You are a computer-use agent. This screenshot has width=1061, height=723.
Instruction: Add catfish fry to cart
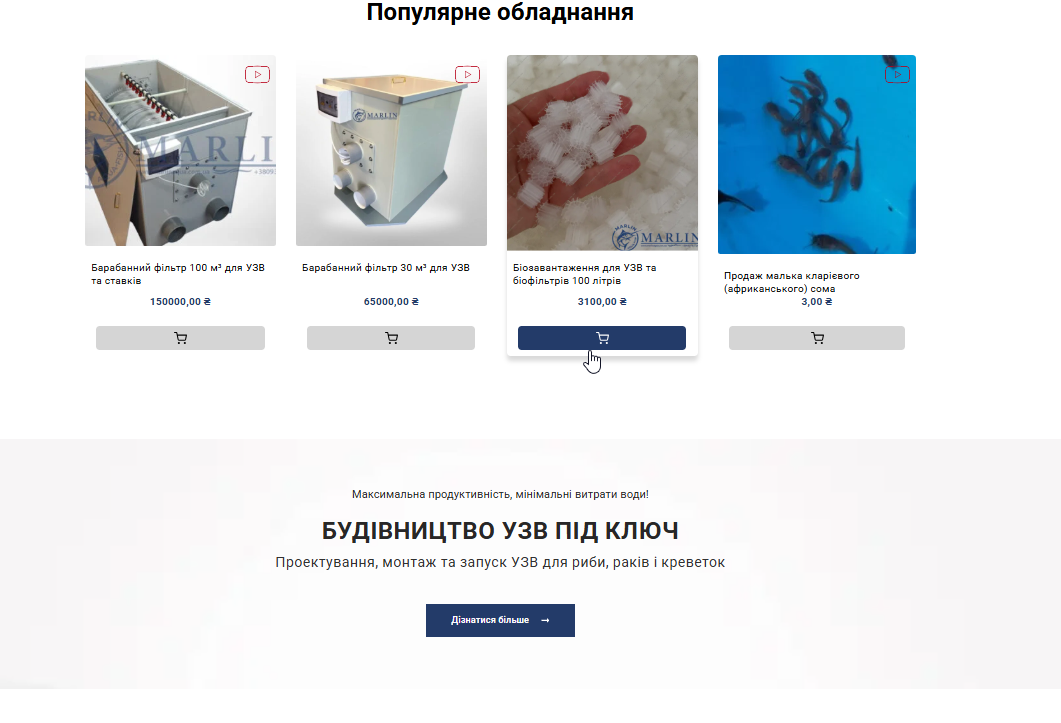pos(817,338)
